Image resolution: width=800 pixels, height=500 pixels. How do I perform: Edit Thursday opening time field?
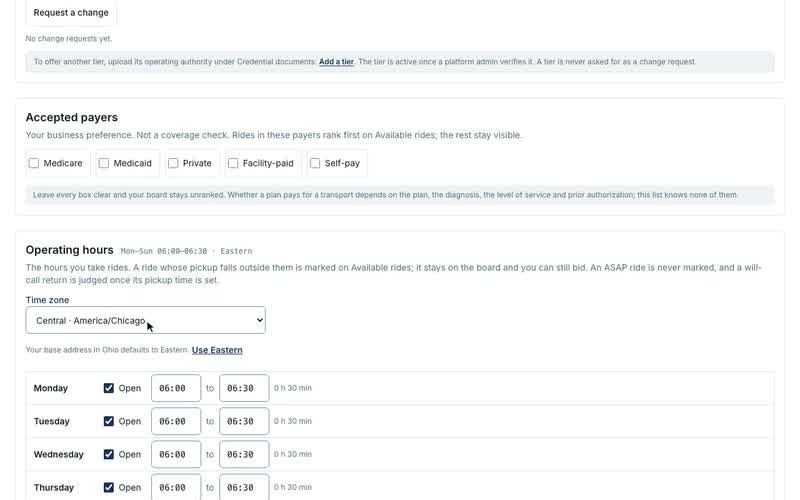[x=176, y=487]
